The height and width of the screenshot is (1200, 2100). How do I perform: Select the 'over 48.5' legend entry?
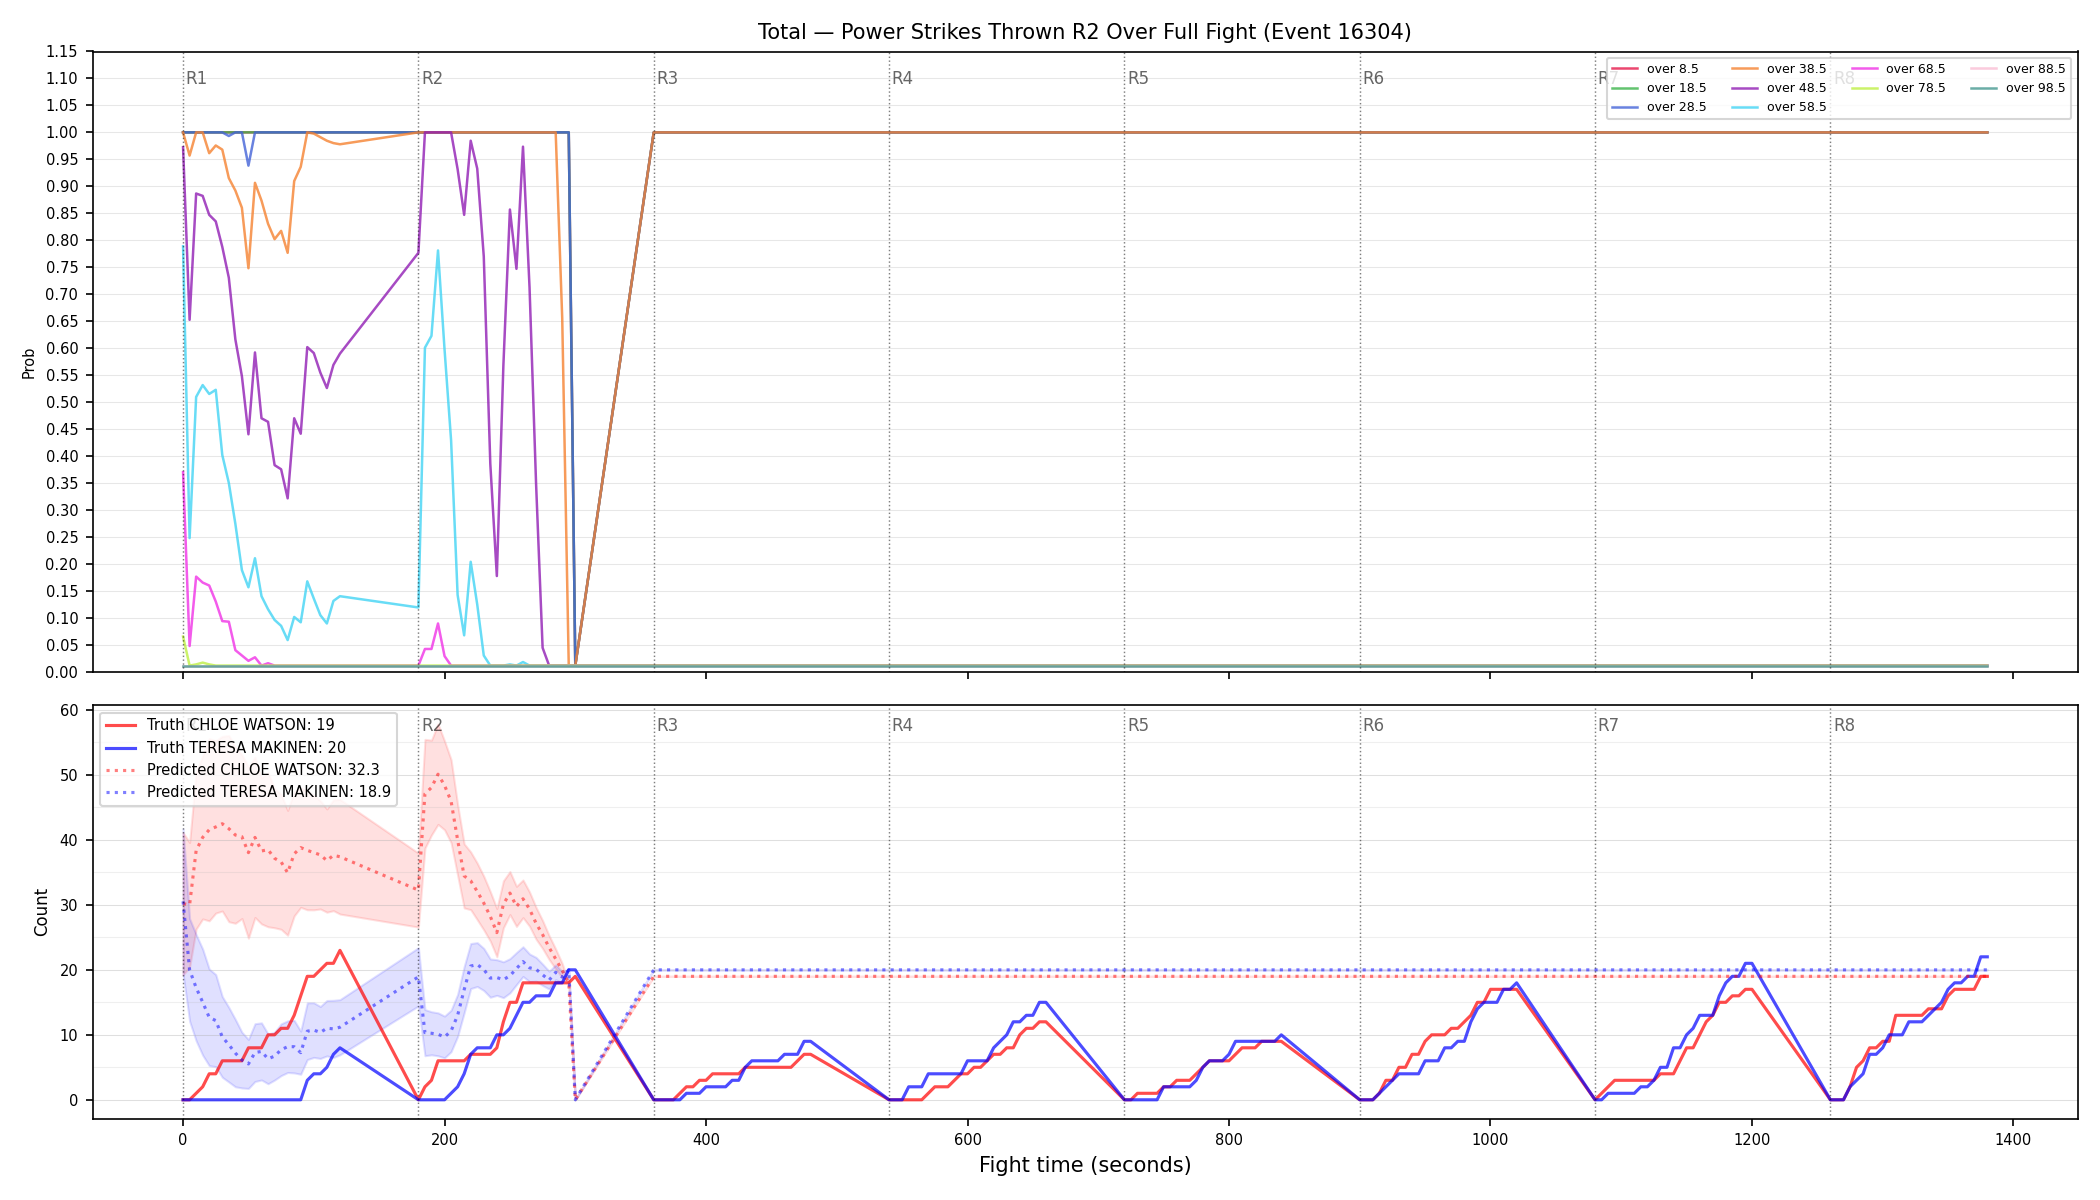(x=1779, y=88)
